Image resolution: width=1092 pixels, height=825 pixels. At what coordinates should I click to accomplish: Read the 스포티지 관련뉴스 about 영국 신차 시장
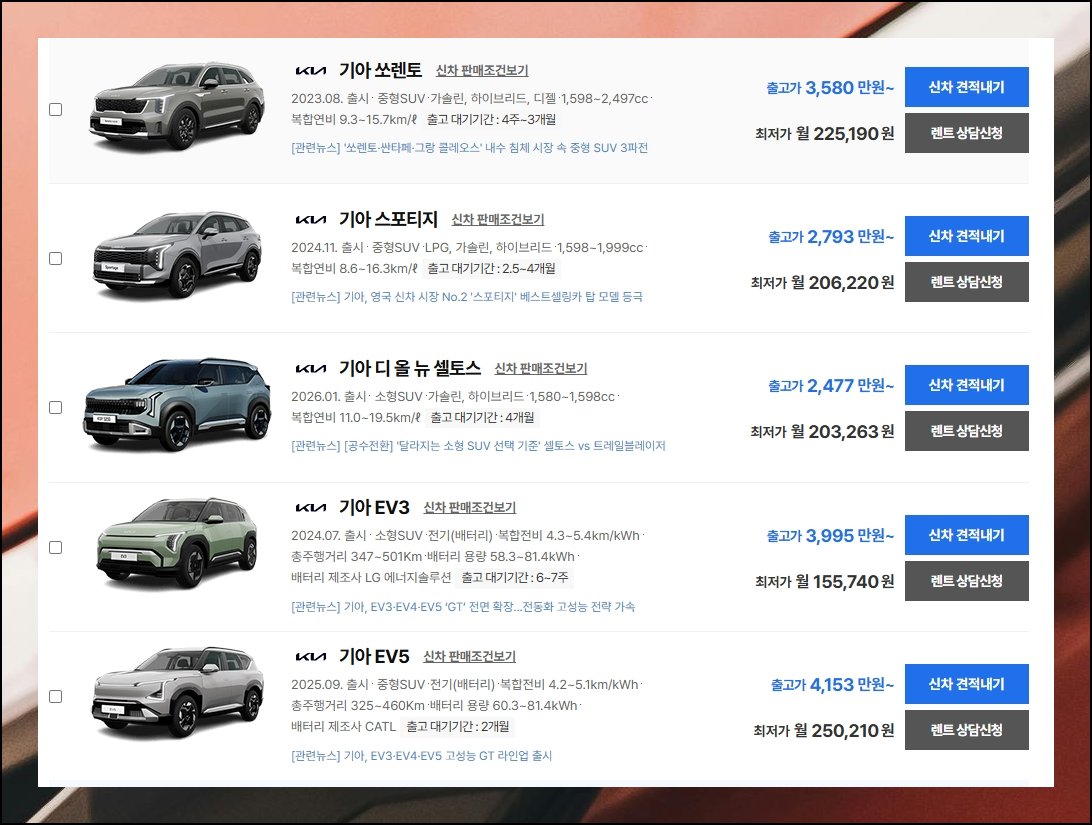point(467,297)
